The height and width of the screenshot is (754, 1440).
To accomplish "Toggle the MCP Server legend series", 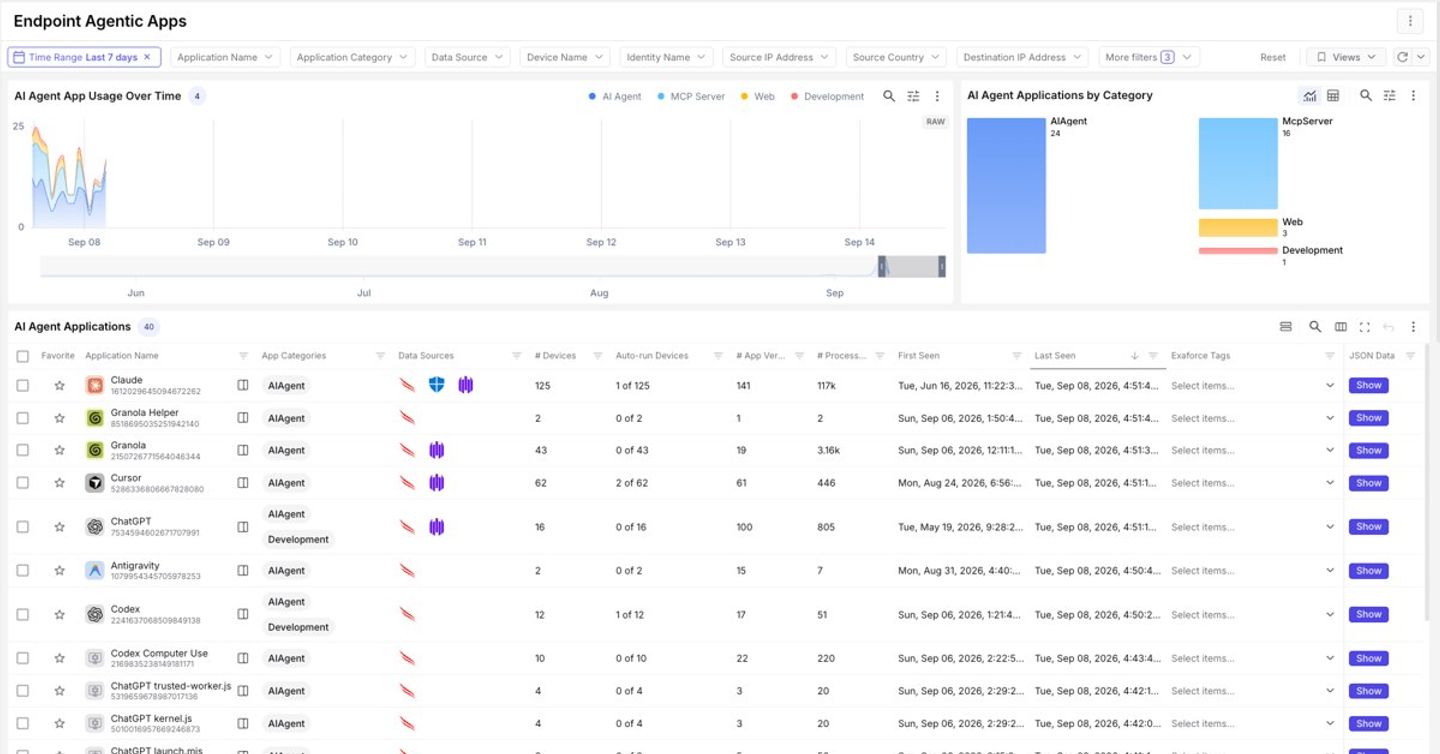I will pos(691,96).
